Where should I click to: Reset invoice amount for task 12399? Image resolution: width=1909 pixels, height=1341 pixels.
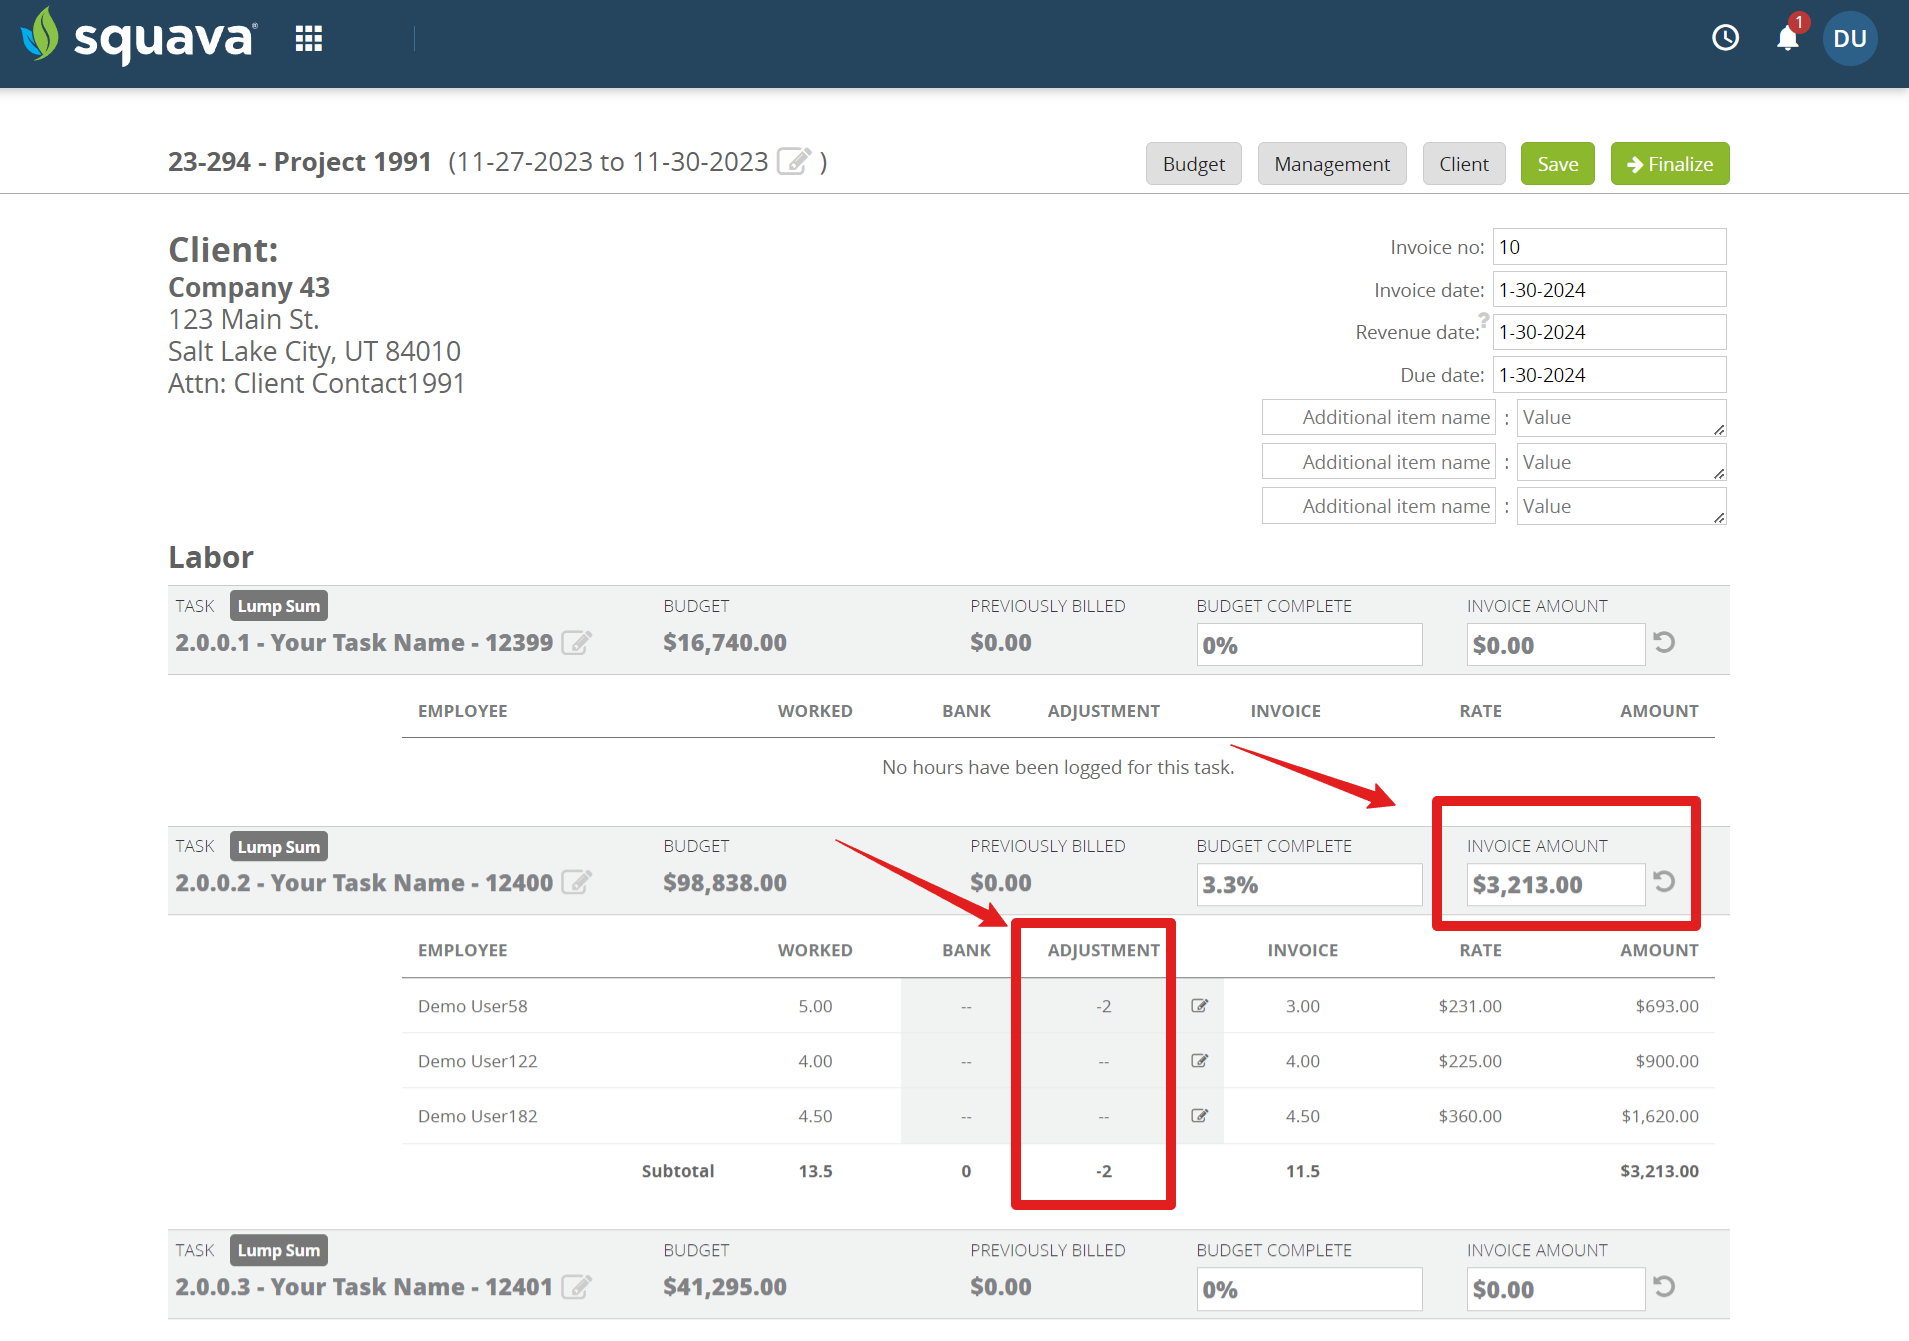[1664, 642]
